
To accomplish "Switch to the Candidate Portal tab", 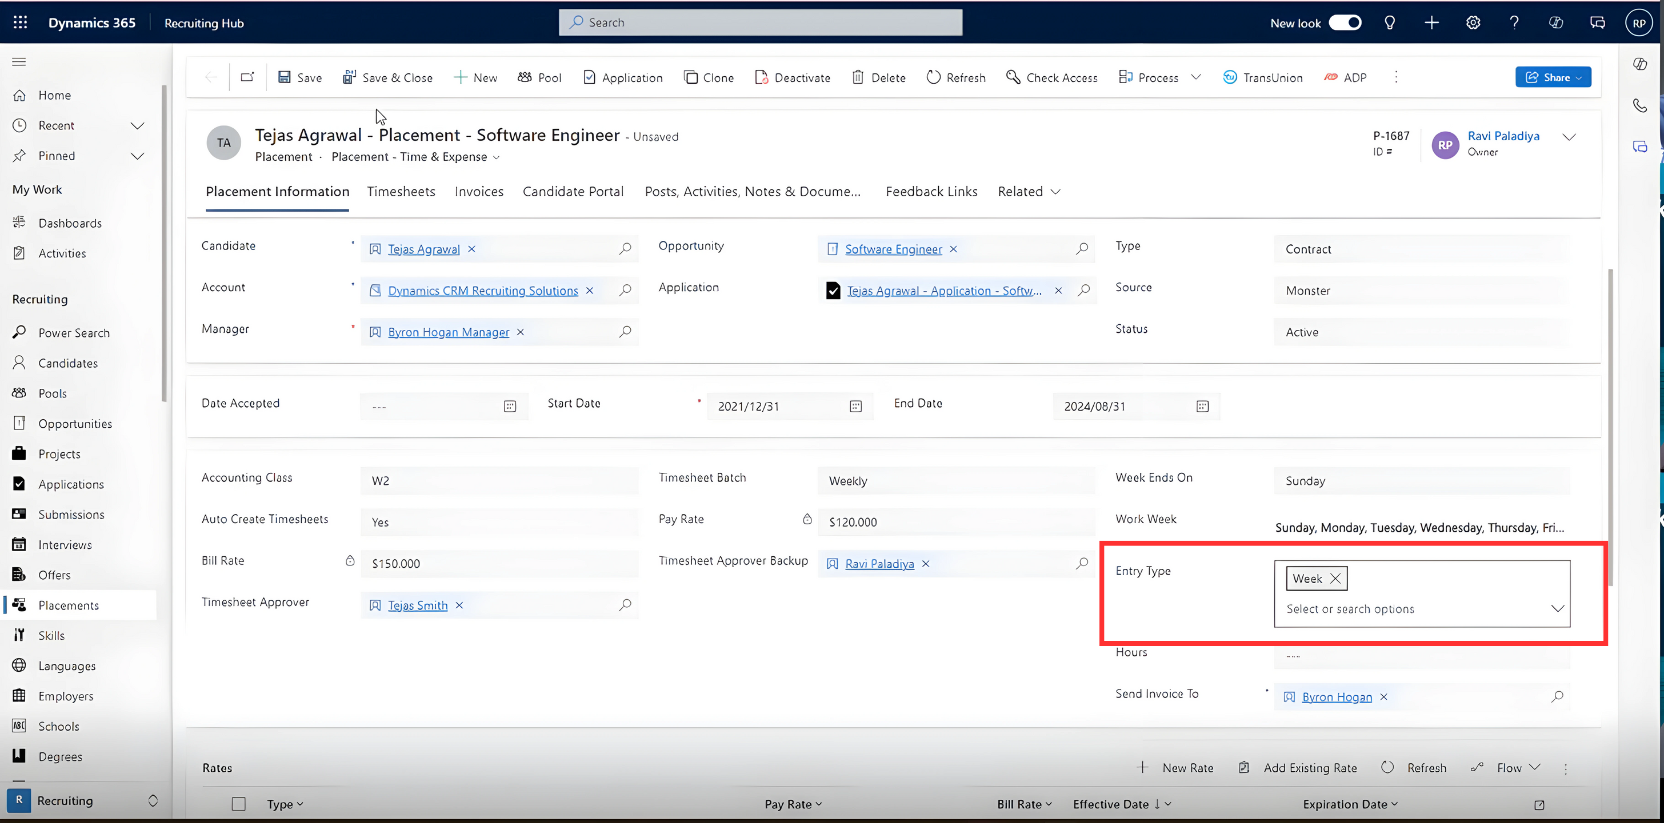I will click(x=573, y=191).
